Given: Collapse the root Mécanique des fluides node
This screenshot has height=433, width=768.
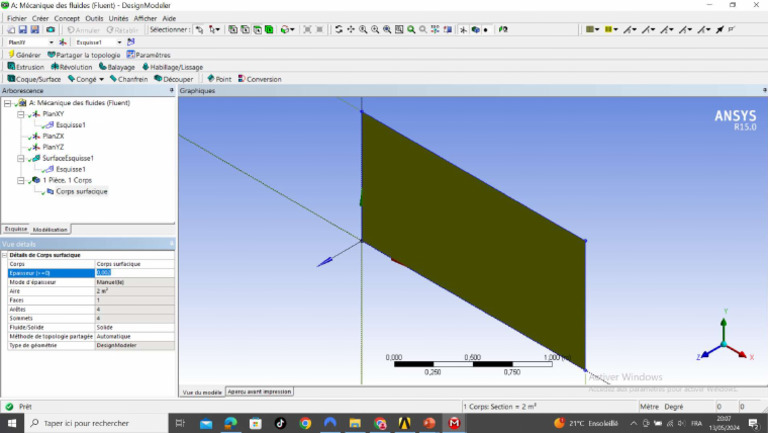Looking at the screenshot, I should (x=7, y=103).
